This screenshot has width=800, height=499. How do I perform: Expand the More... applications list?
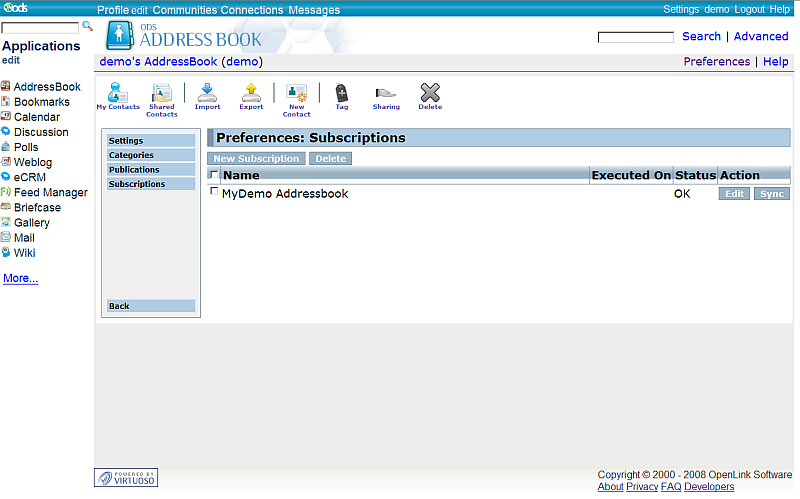pos(20,278)
